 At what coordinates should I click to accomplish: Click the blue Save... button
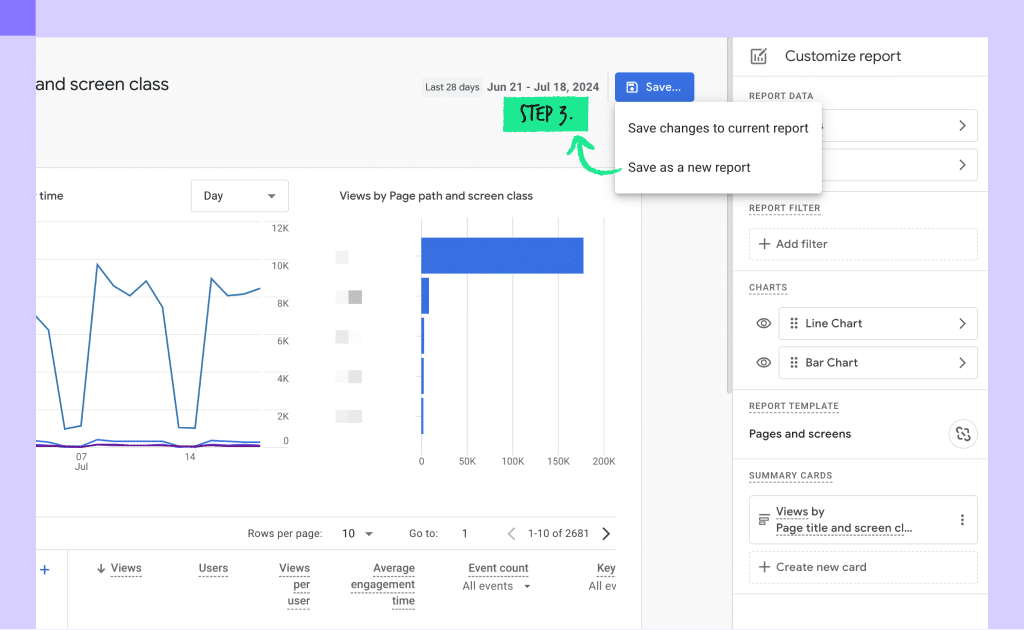click(654, 87)
